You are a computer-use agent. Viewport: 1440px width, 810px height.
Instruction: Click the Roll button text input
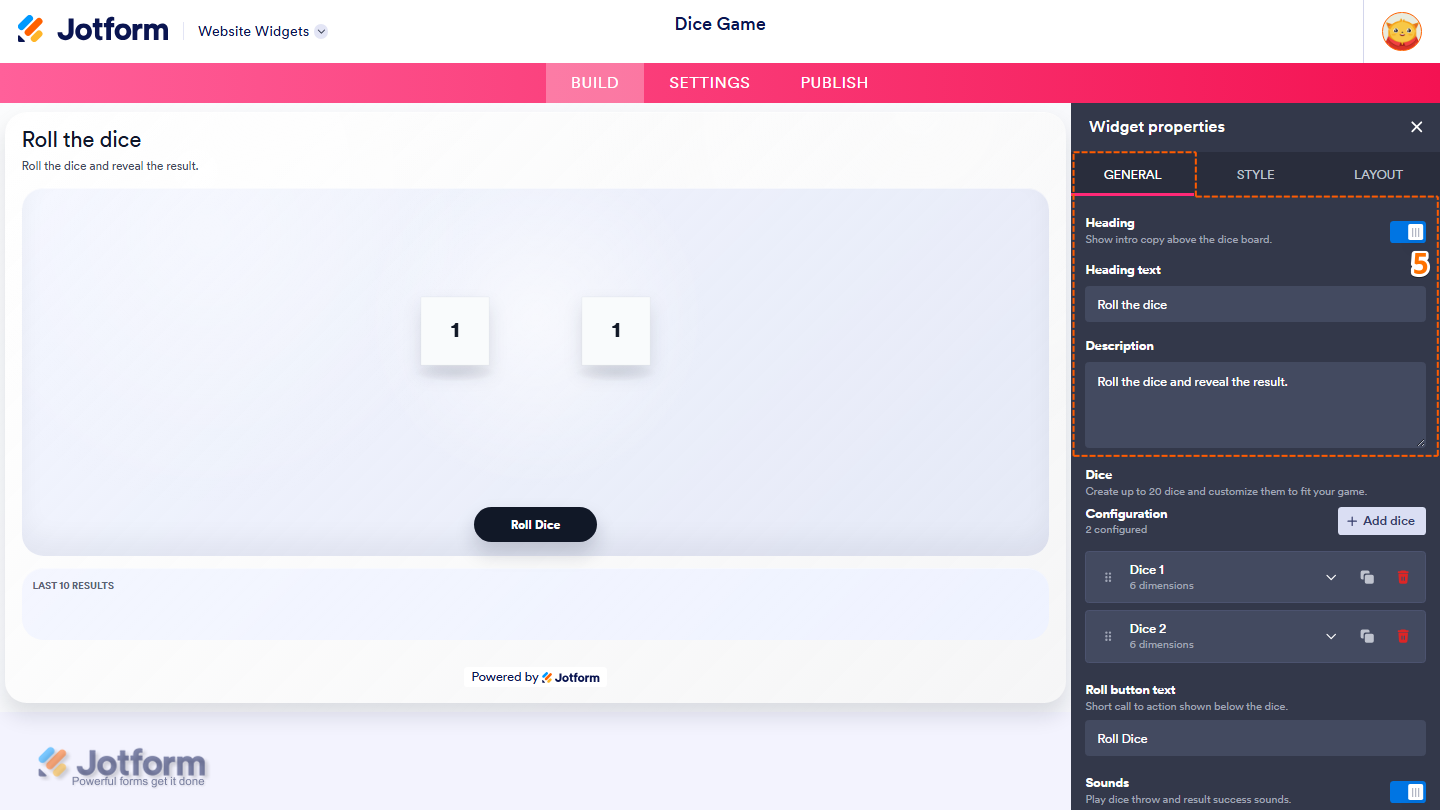(1255, 738)
